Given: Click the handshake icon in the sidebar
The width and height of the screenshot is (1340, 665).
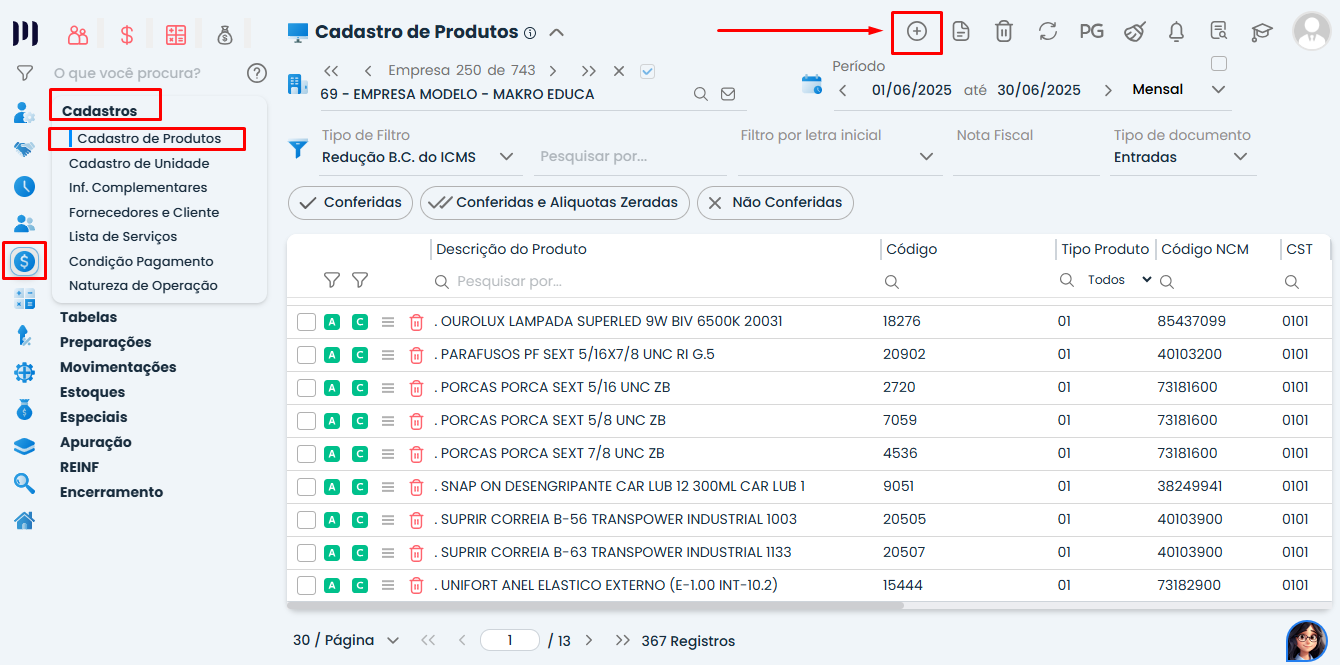Looking at the screenshot, I should (24, 150).
